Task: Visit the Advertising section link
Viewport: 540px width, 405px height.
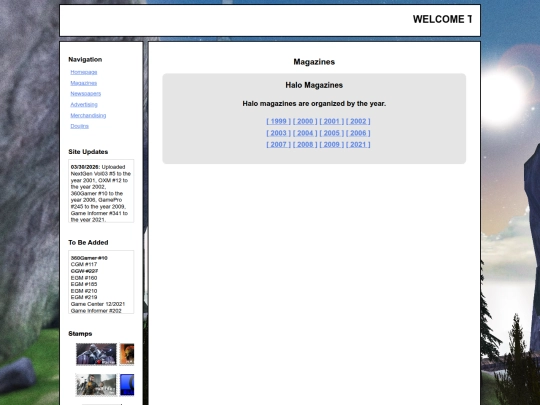Action: [84, 104]
